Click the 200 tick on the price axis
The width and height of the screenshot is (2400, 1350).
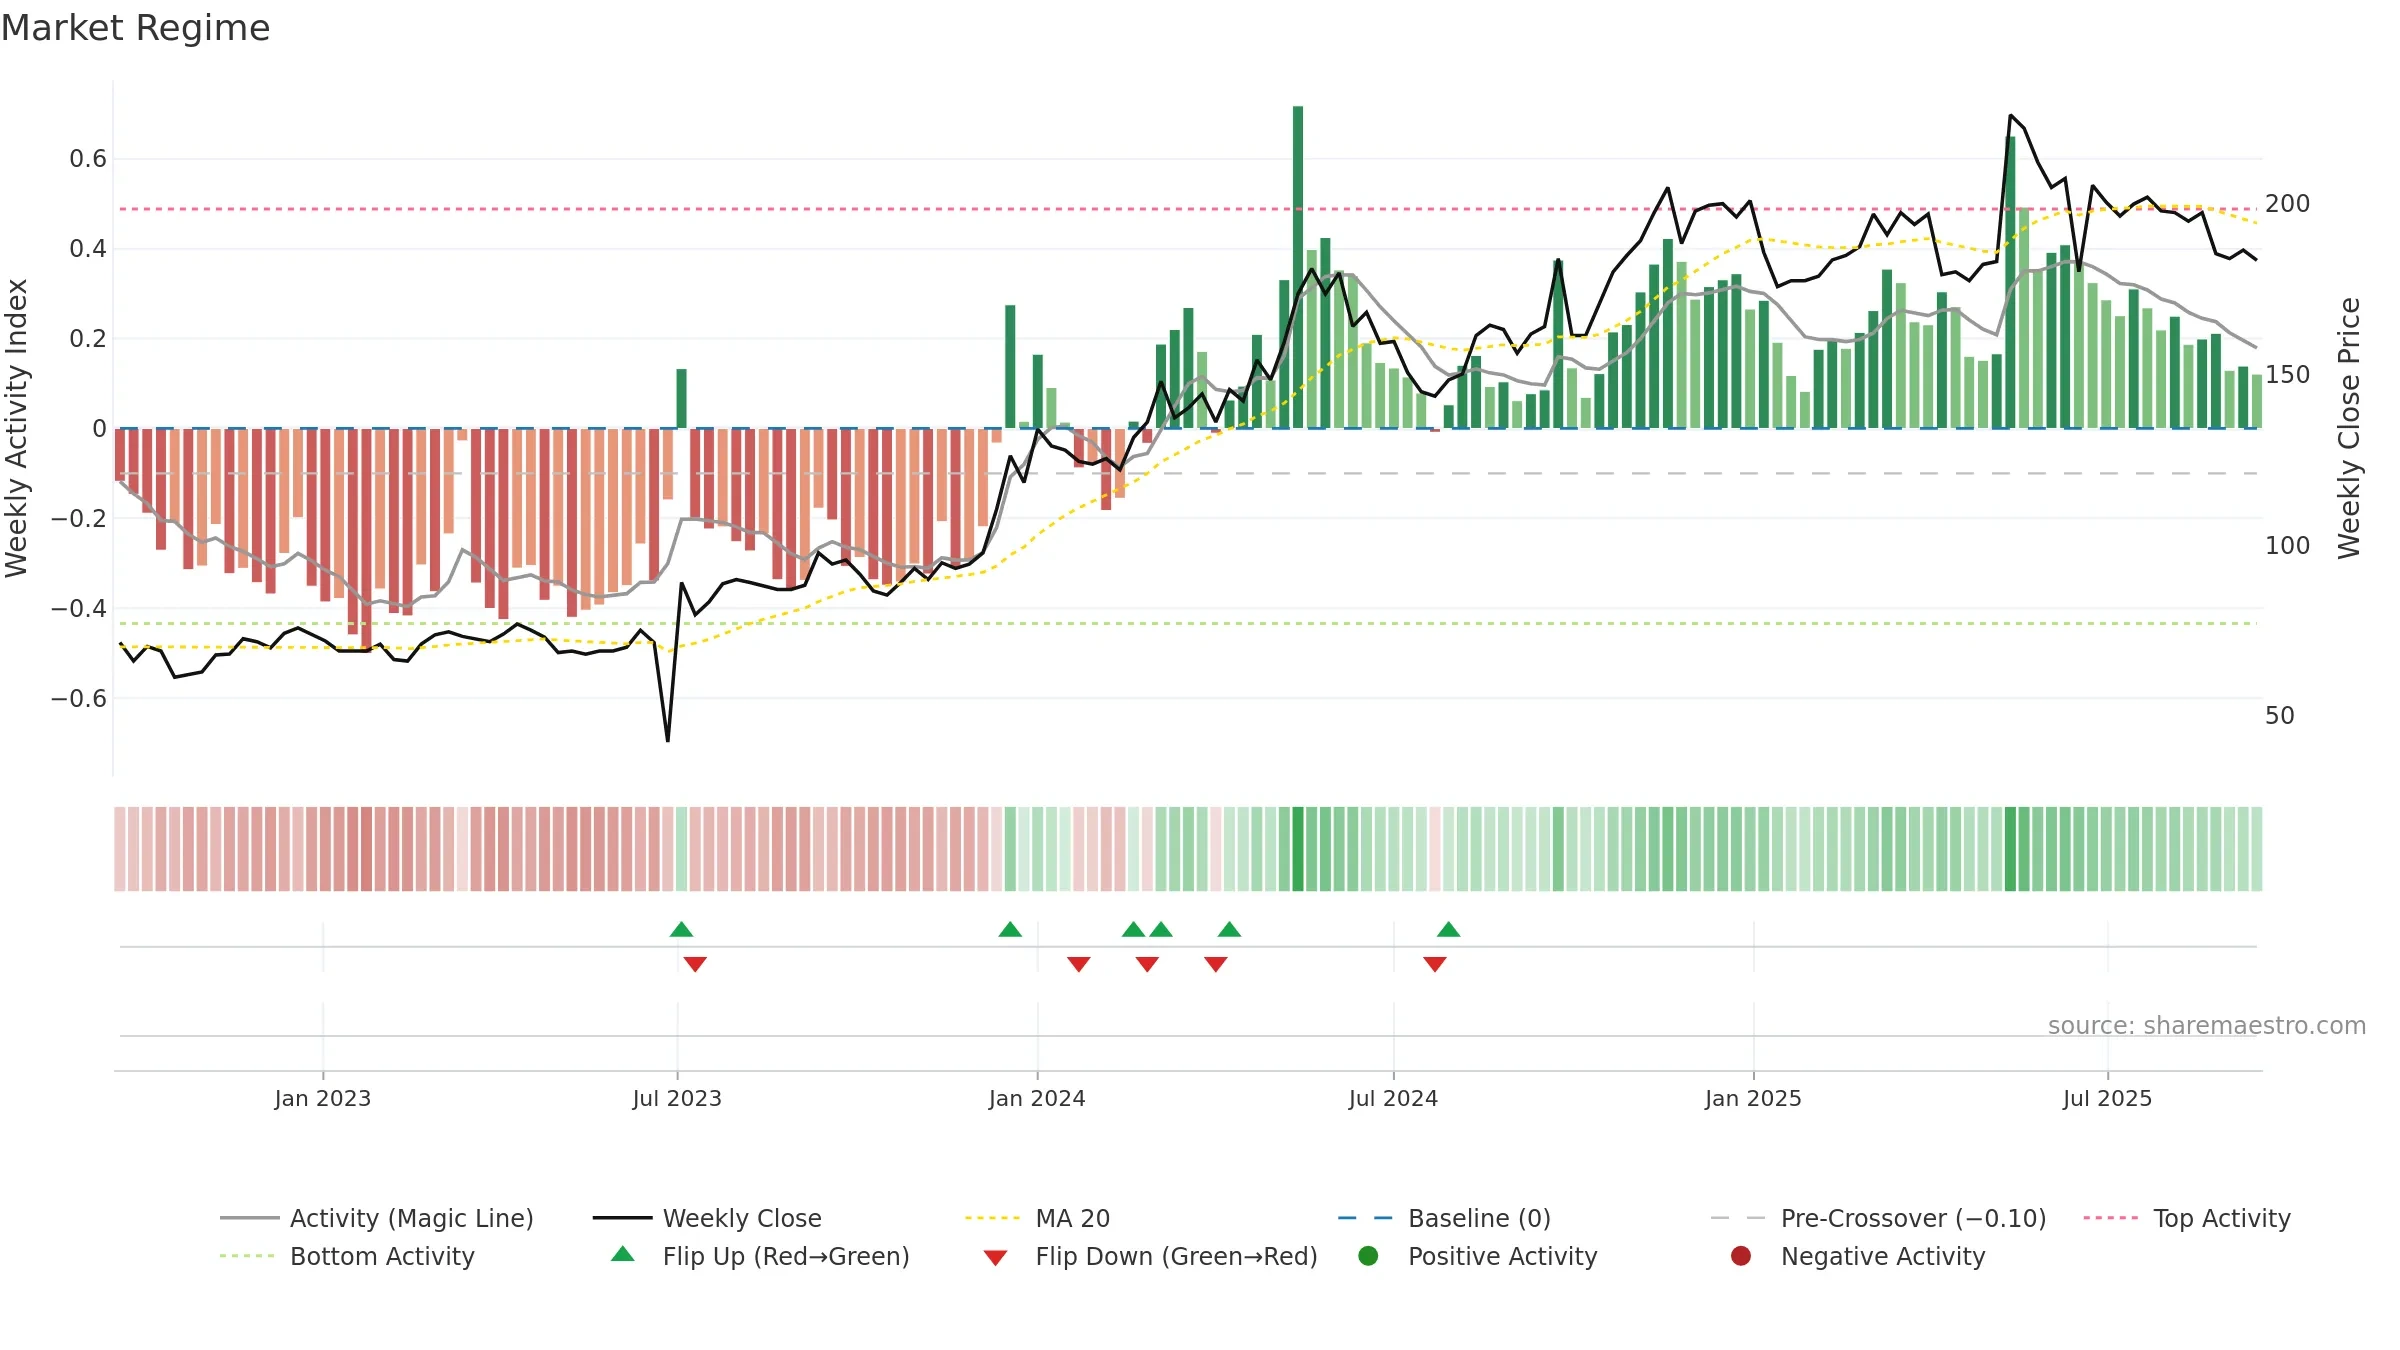[2288, 203]
